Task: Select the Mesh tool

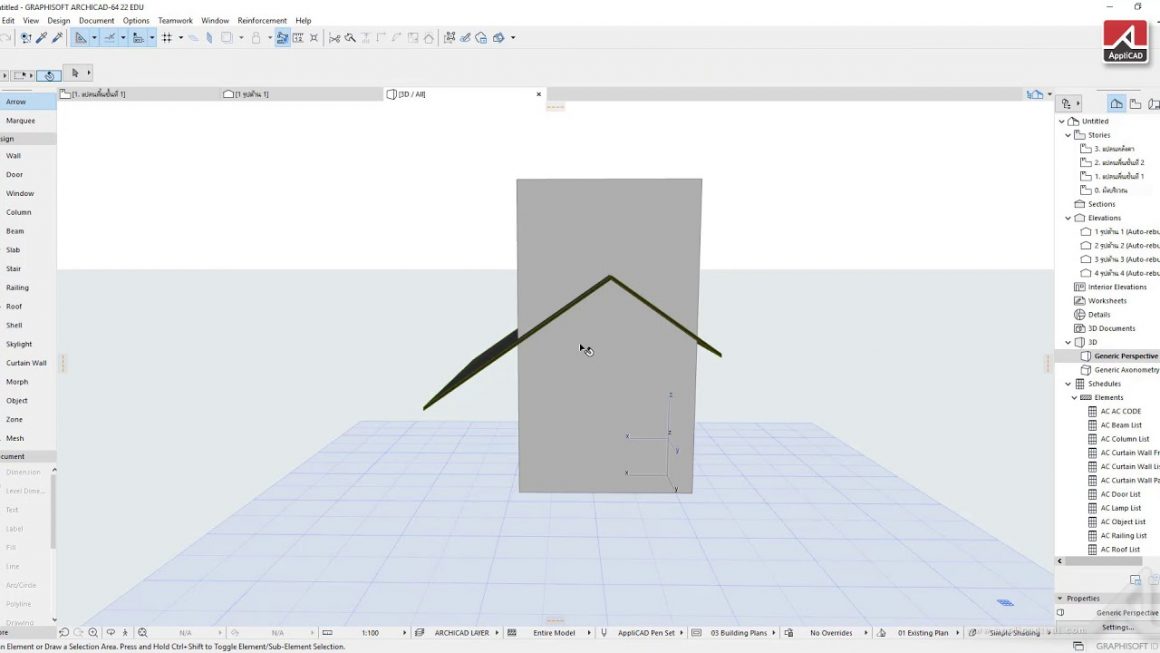Action: tap(15, 439)
